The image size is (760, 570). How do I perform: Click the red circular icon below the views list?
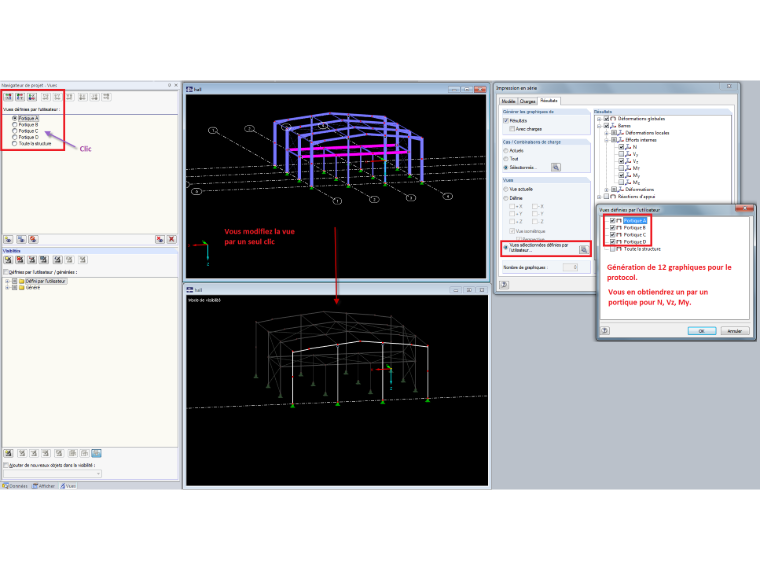tap(33, 239)
